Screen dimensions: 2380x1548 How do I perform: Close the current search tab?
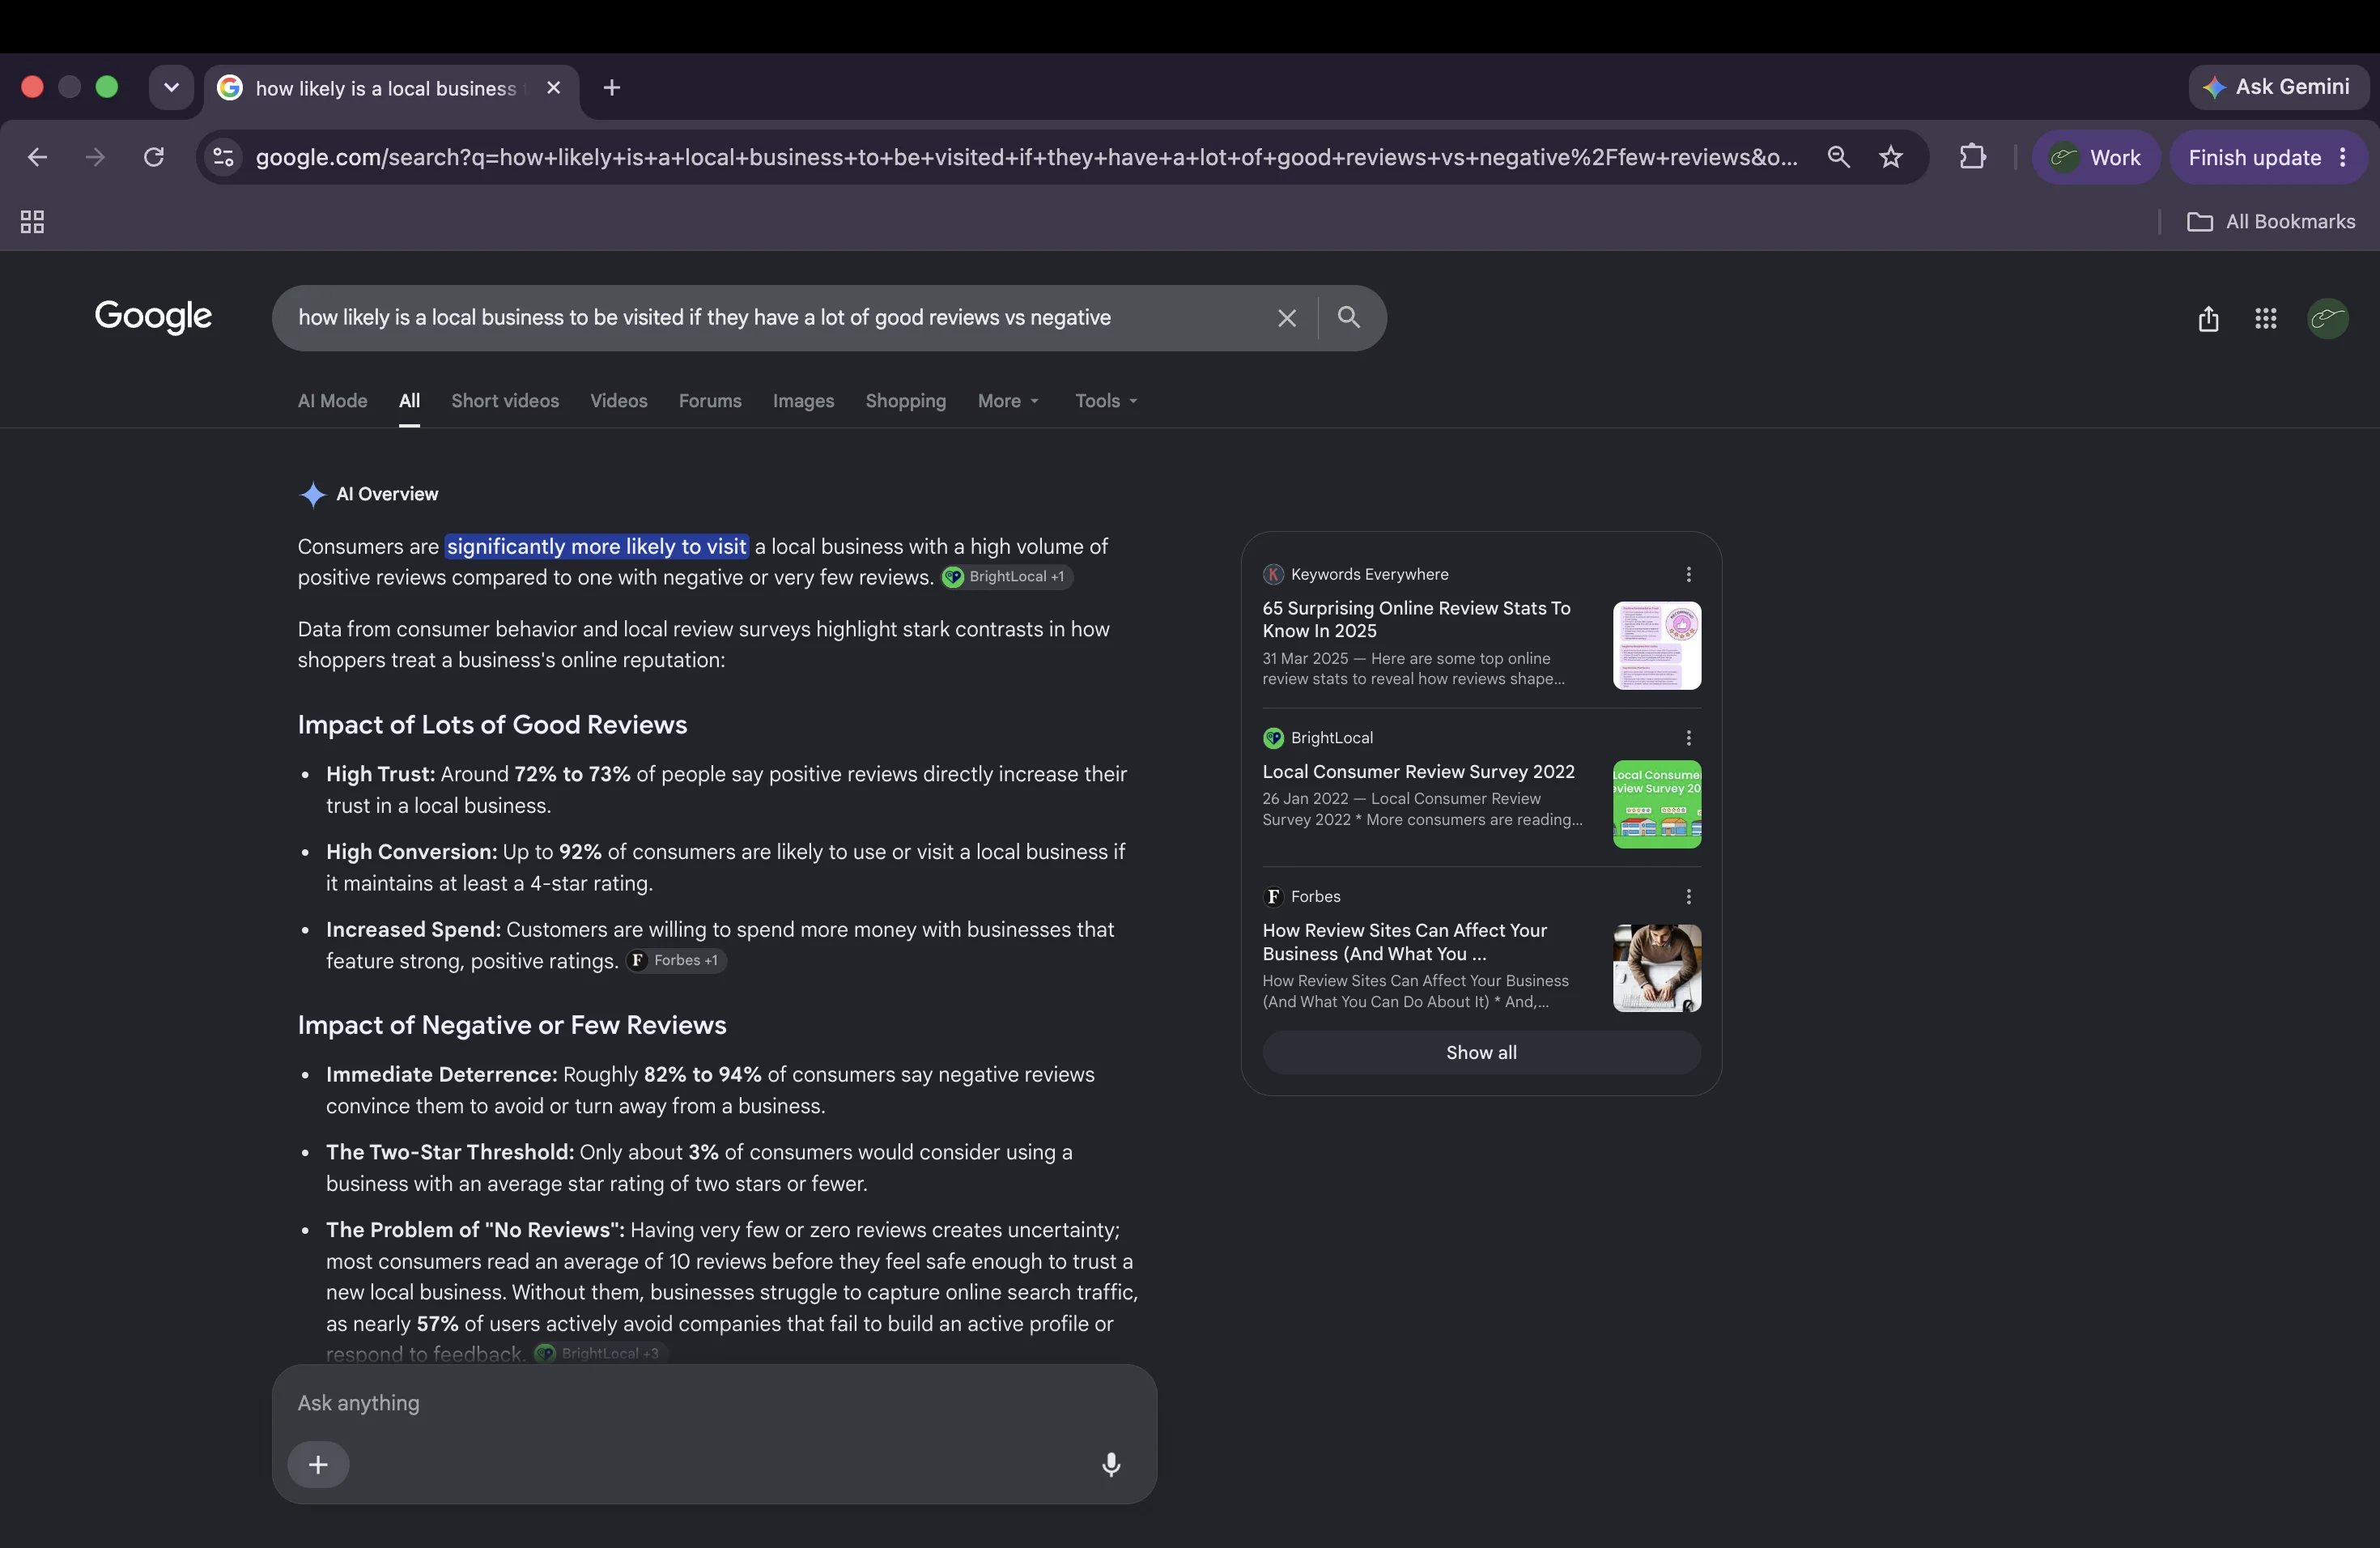click(x=553, y=88)
